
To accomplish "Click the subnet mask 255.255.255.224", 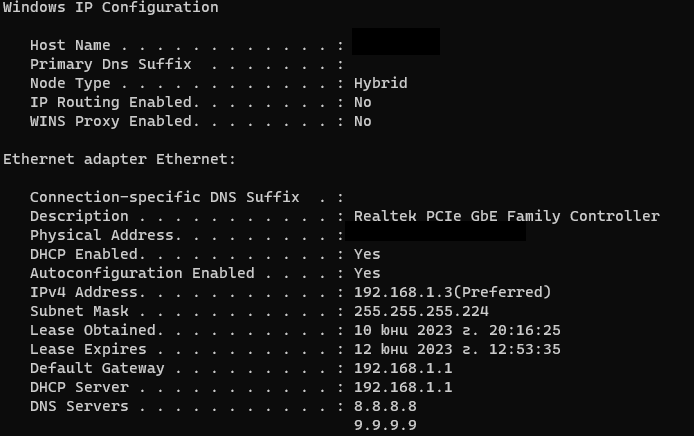I will pyautogui.click(x=420, y=312).
